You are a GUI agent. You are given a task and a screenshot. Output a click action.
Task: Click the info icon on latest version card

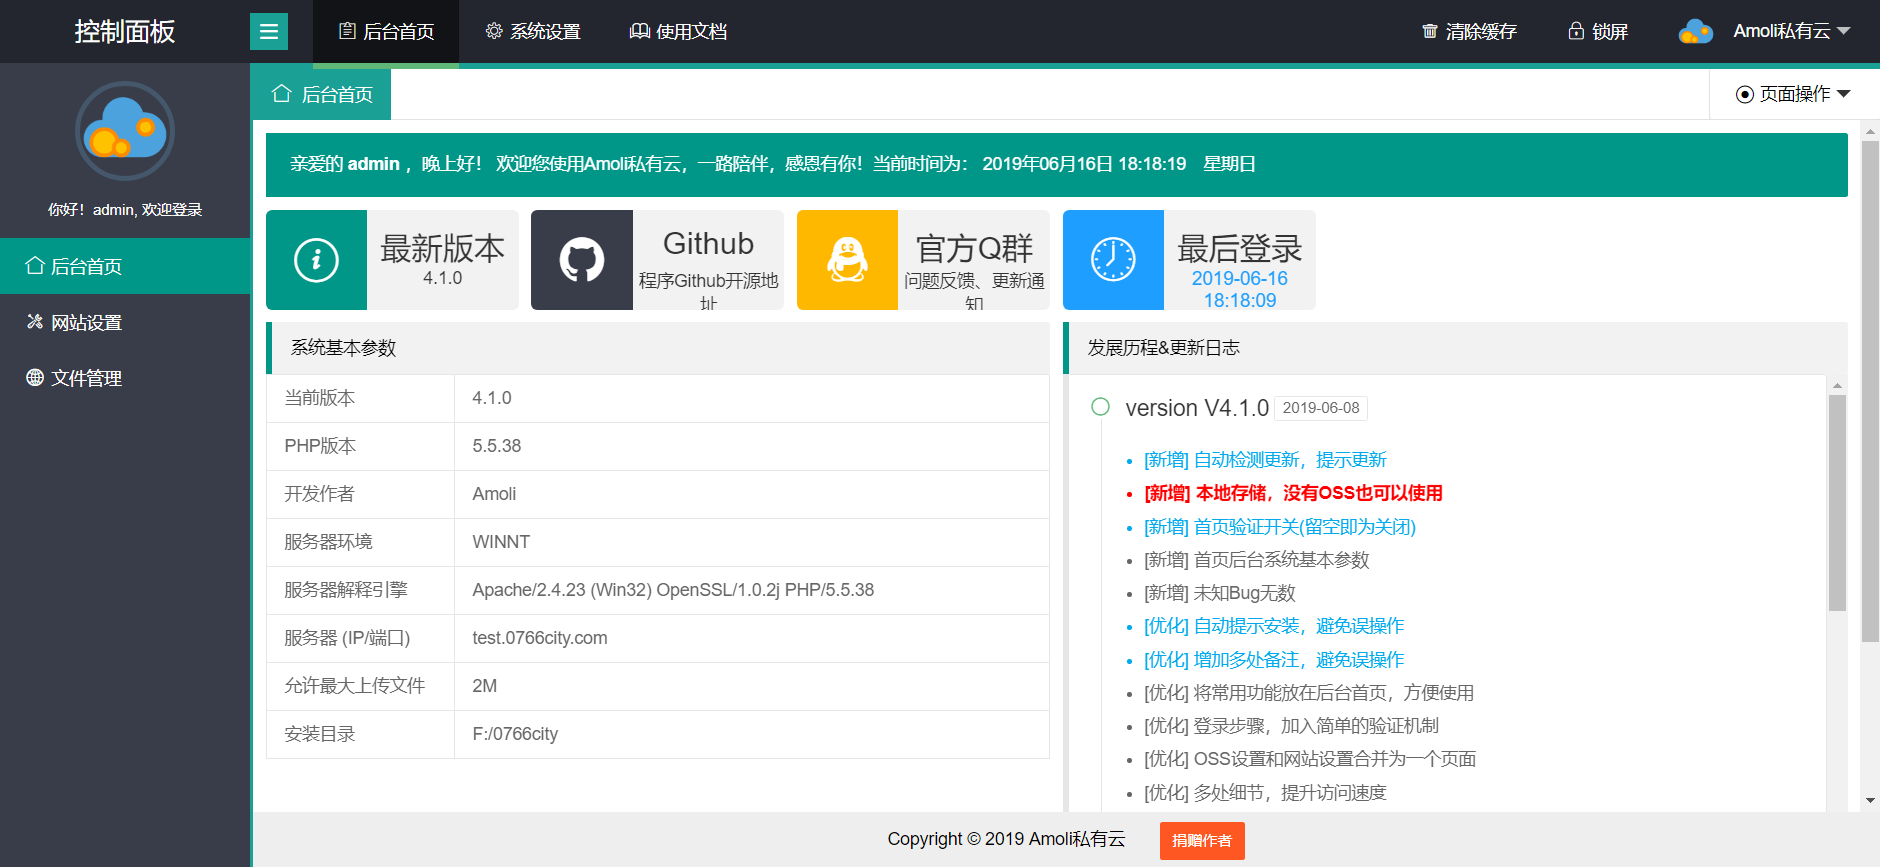[316, 260]
